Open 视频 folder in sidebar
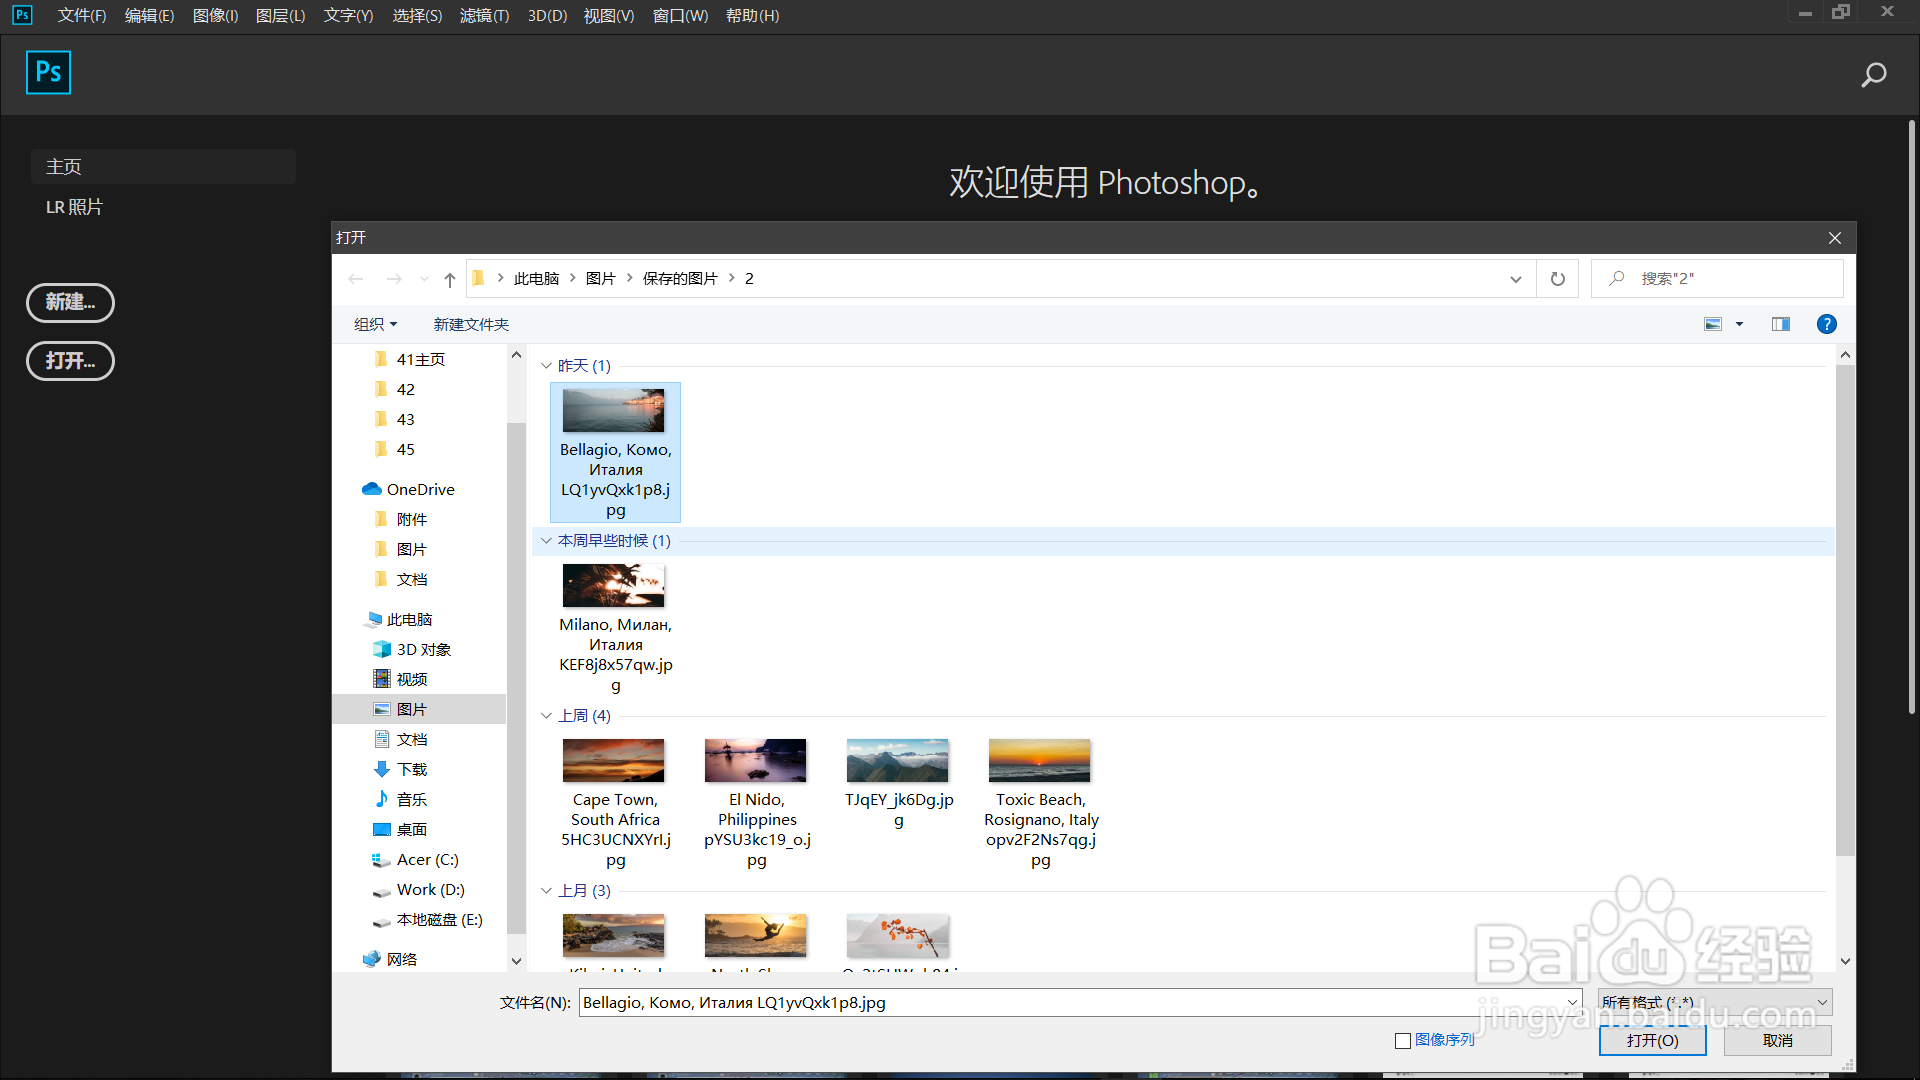 pos(411,679)
